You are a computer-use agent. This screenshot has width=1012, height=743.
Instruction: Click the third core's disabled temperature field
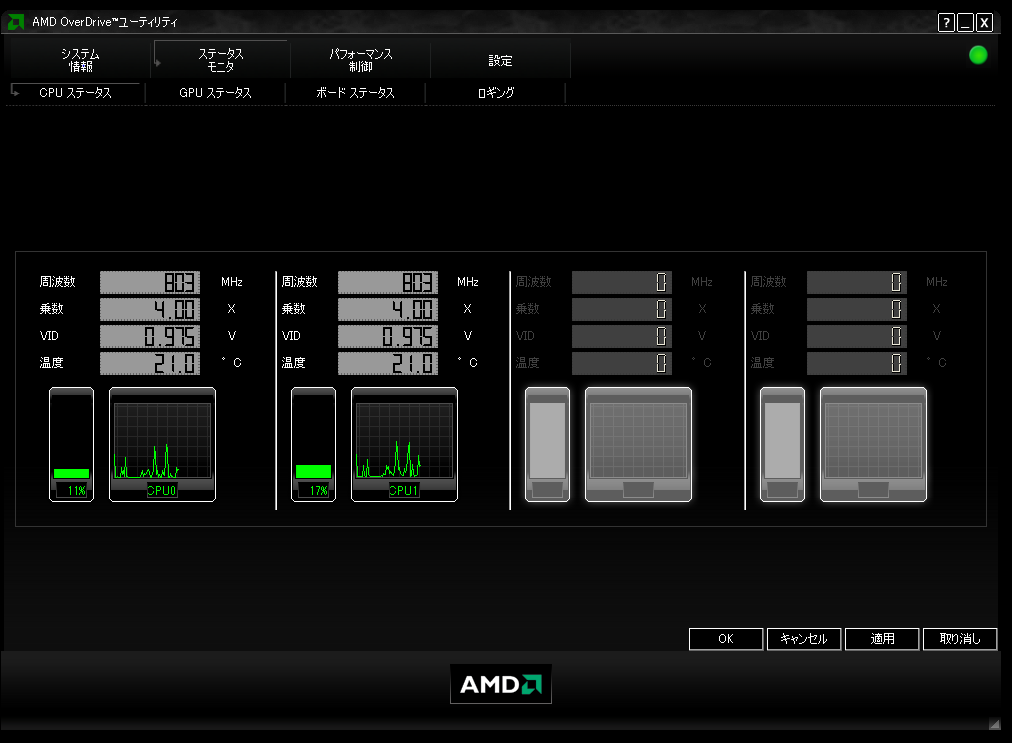(x=622, y=363)
